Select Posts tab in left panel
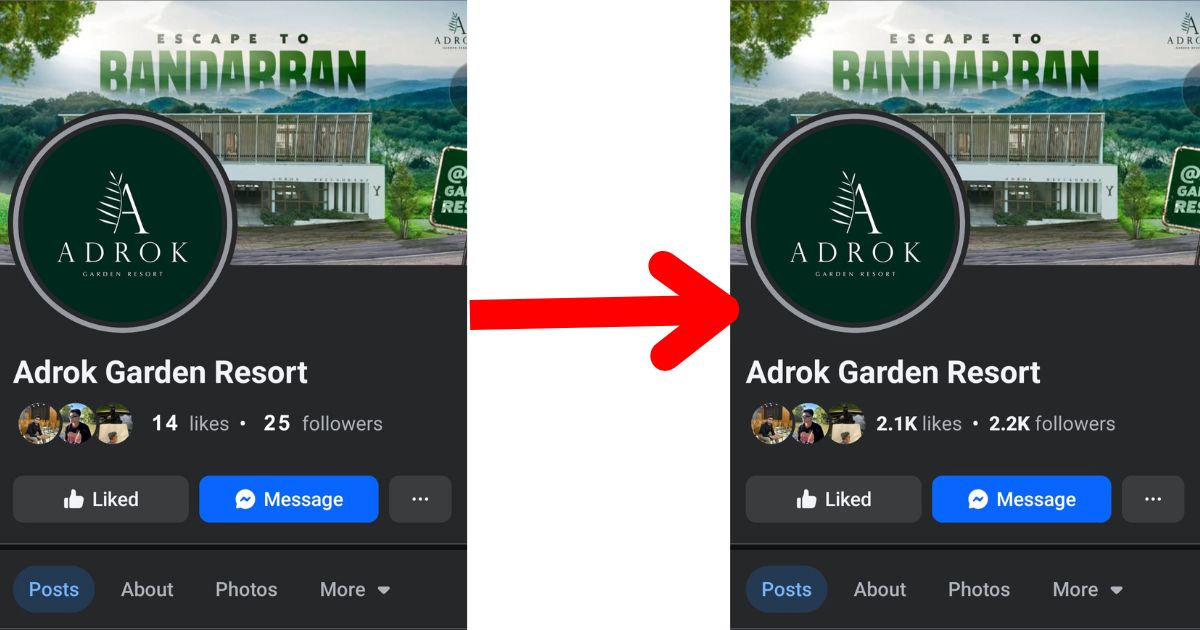1200x630 pixels. tap(54, 589)
